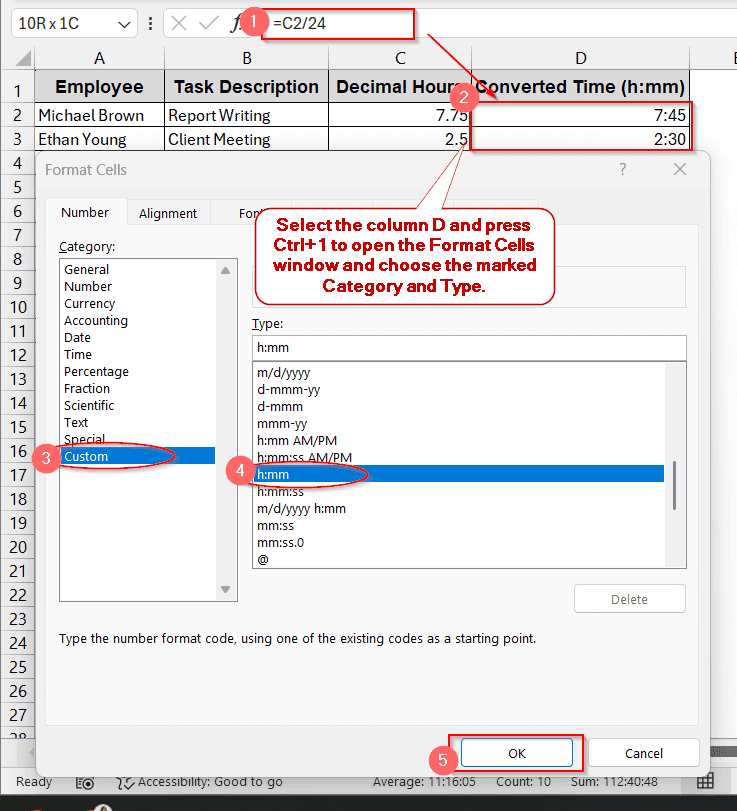Click the Name Box showing 10R x 1C
This screenshot has height=811, width=737.
(75, 23)
